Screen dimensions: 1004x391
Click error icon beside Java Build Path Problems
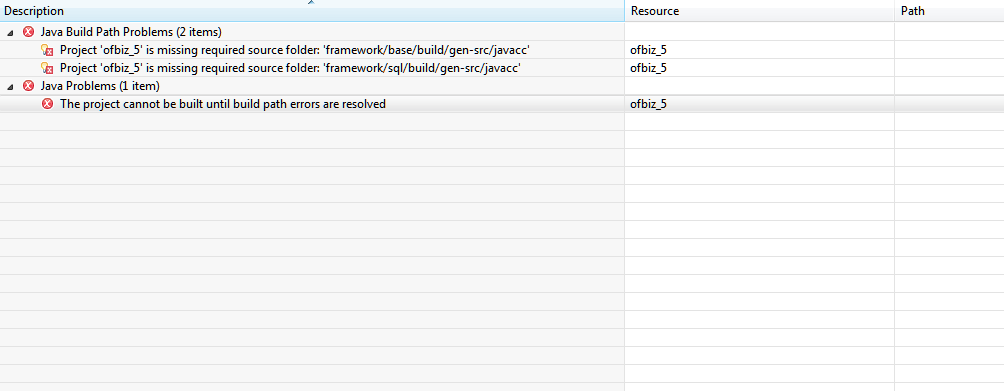pos(28,31)
